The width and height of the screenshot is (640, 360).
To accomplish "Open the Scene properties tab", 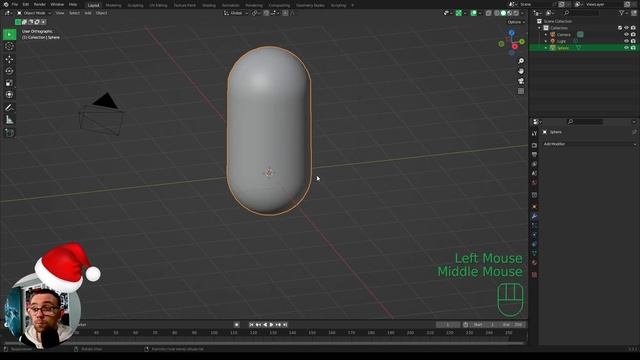I will click(x=534, y=173).
